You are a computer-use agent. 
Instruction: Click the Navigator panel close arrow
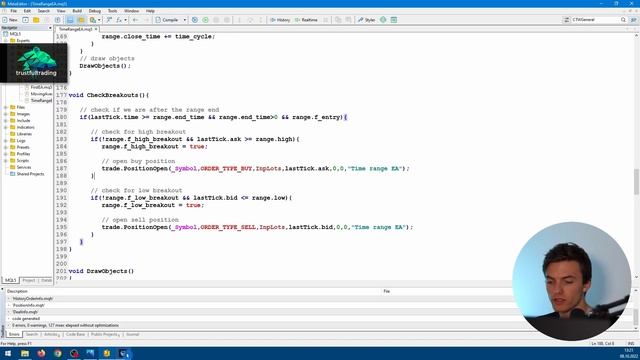click(x=50, y=28)
